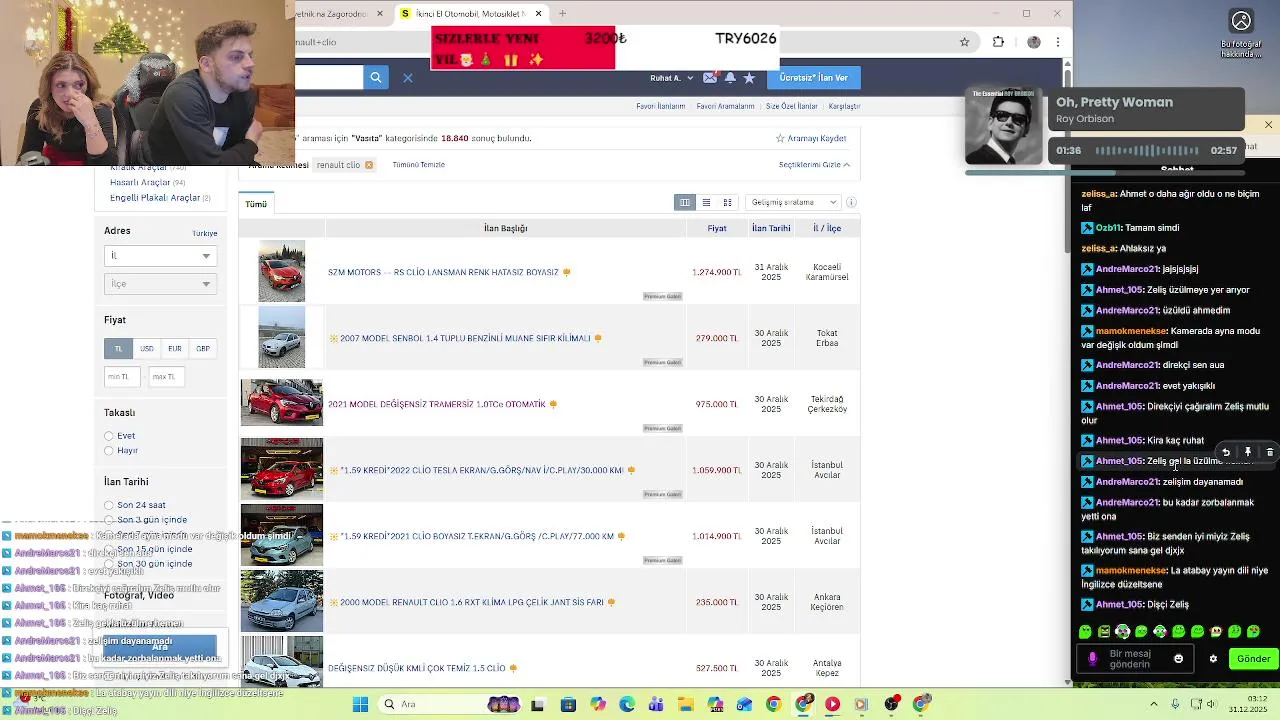Send chat message with Gönder button

(x=1253, y=659)
